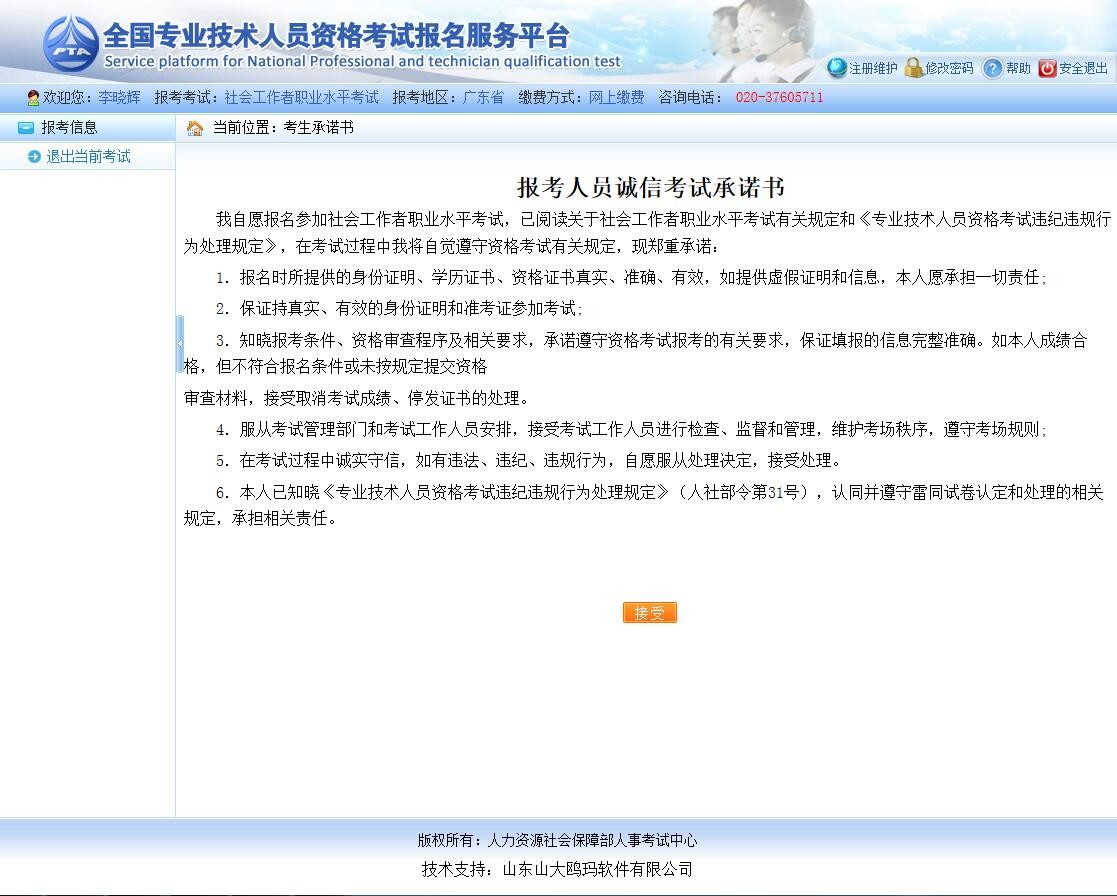Click pledge item 5 about 诚实守信

(x=529, y=460)
